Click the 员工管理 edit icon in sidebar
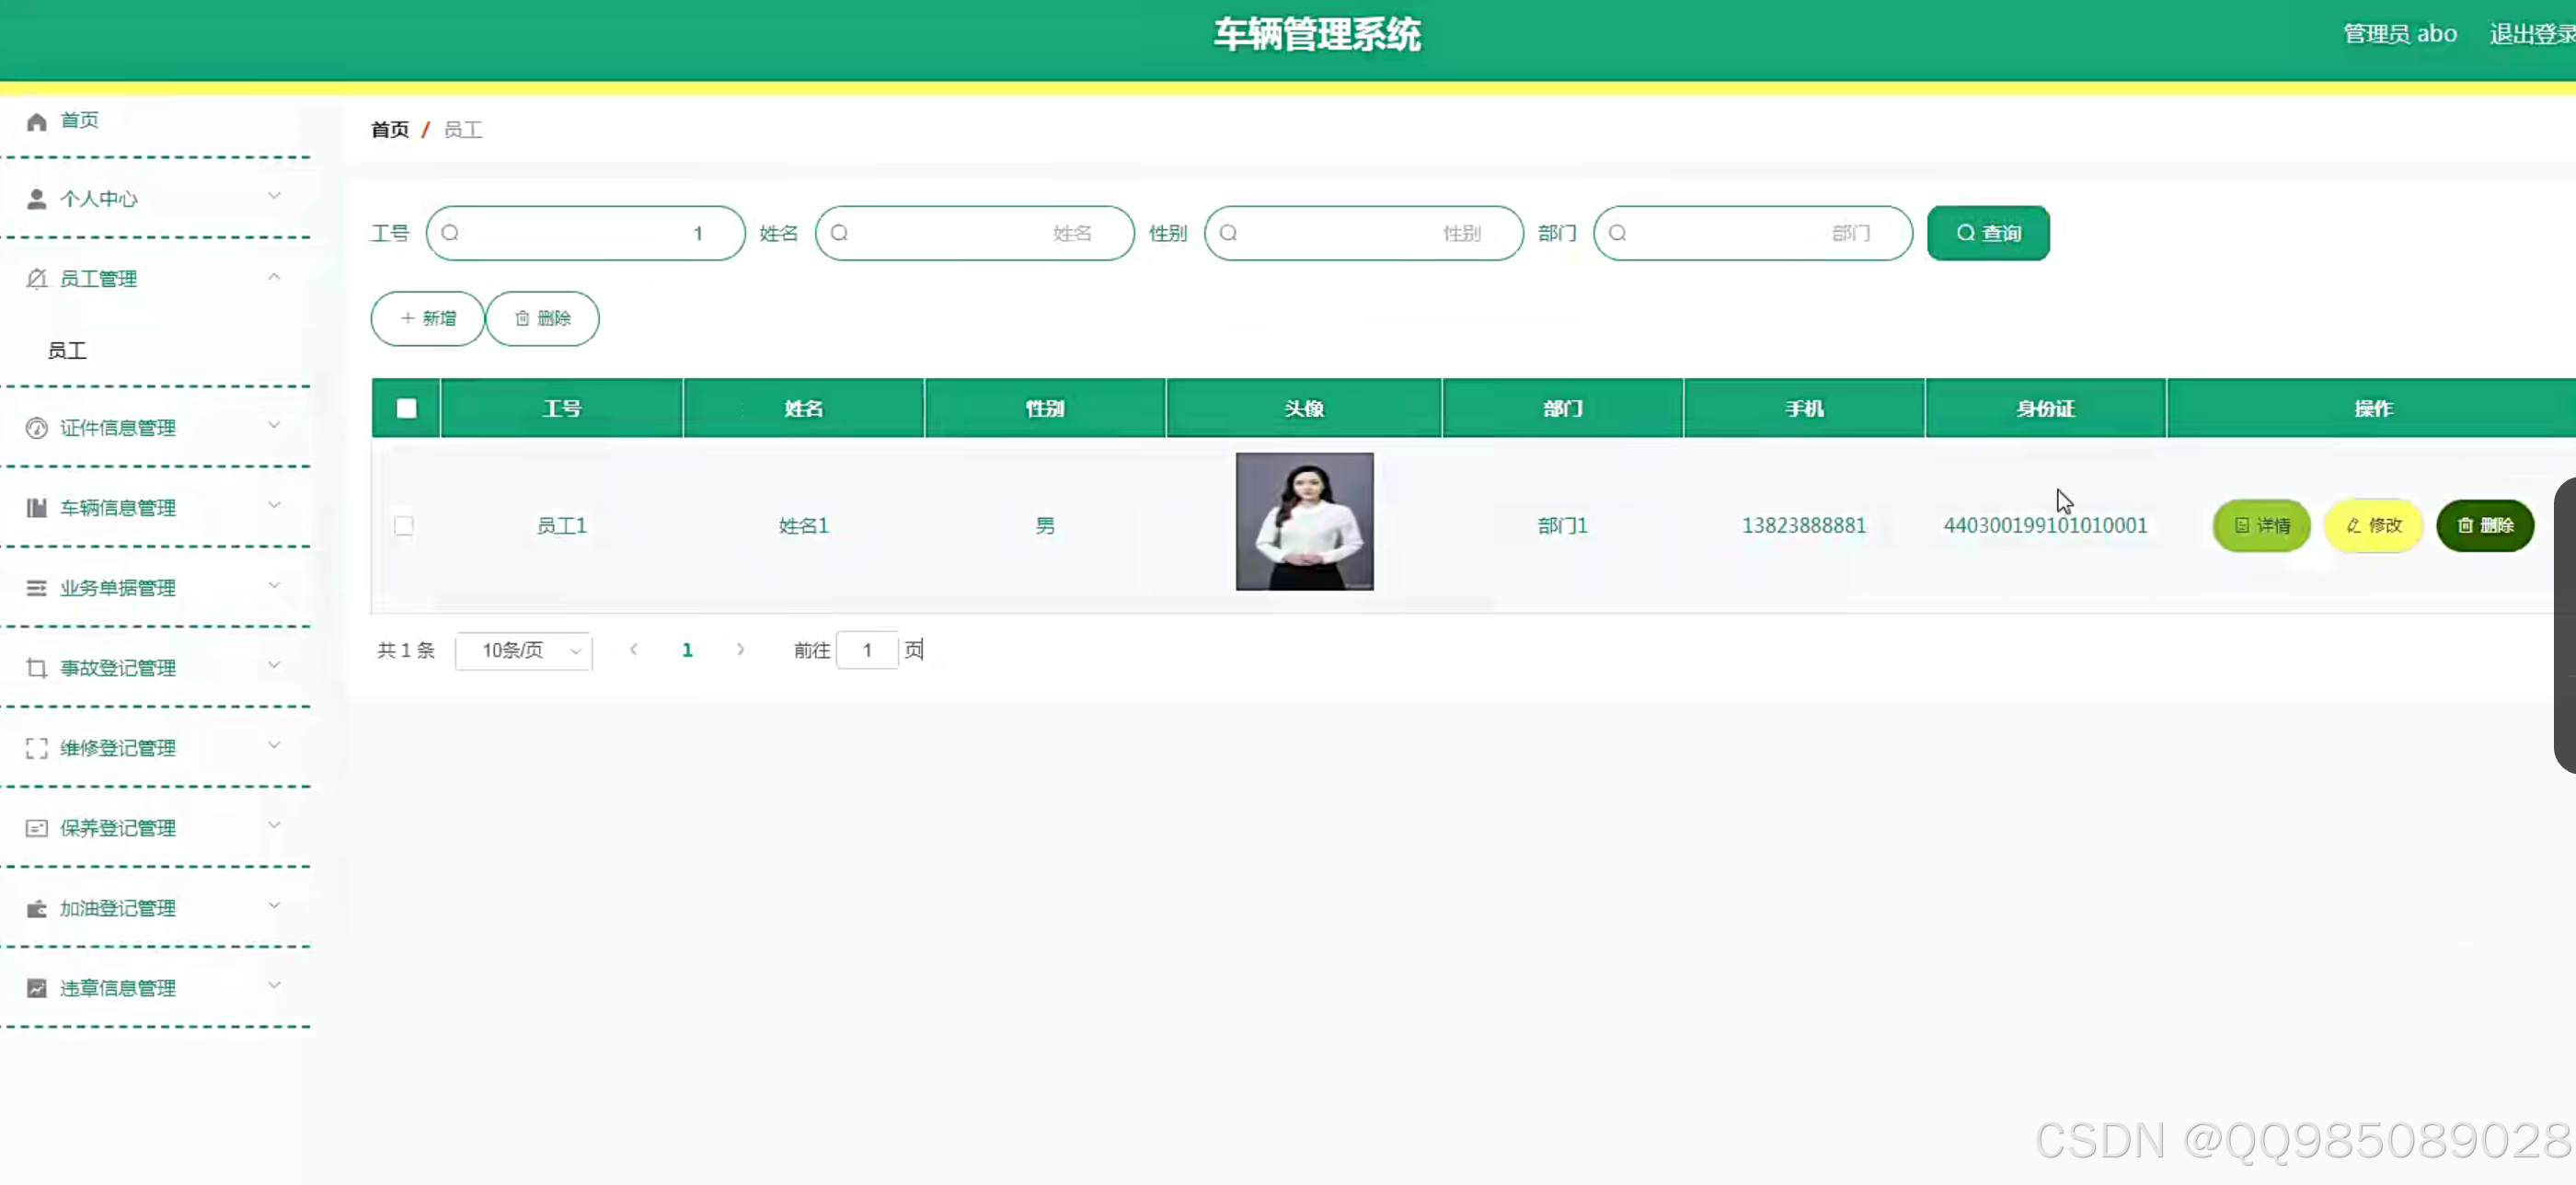Screen dimensions: 2576x1185 pyautogui.click(x=36, y=278)
